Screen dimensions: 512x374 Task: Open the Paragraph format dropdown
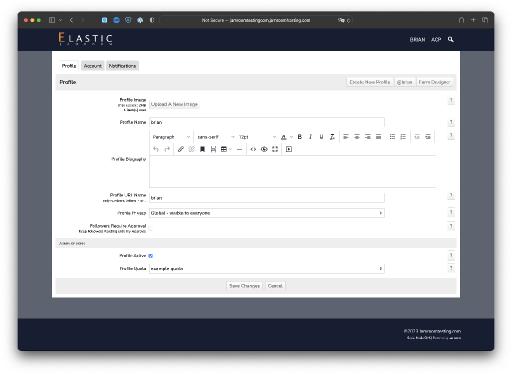171,137
